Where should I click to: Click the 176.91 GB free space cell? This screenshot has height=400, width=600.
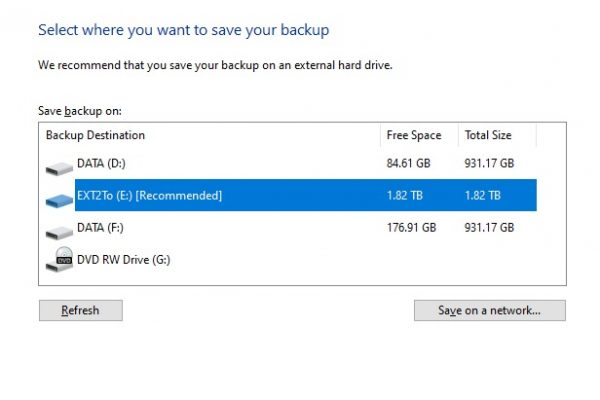pos(411,228)
